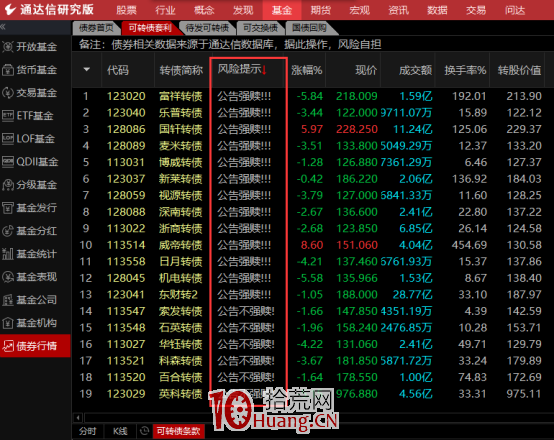Open the 资讯 top menu

tap(398, 10)
